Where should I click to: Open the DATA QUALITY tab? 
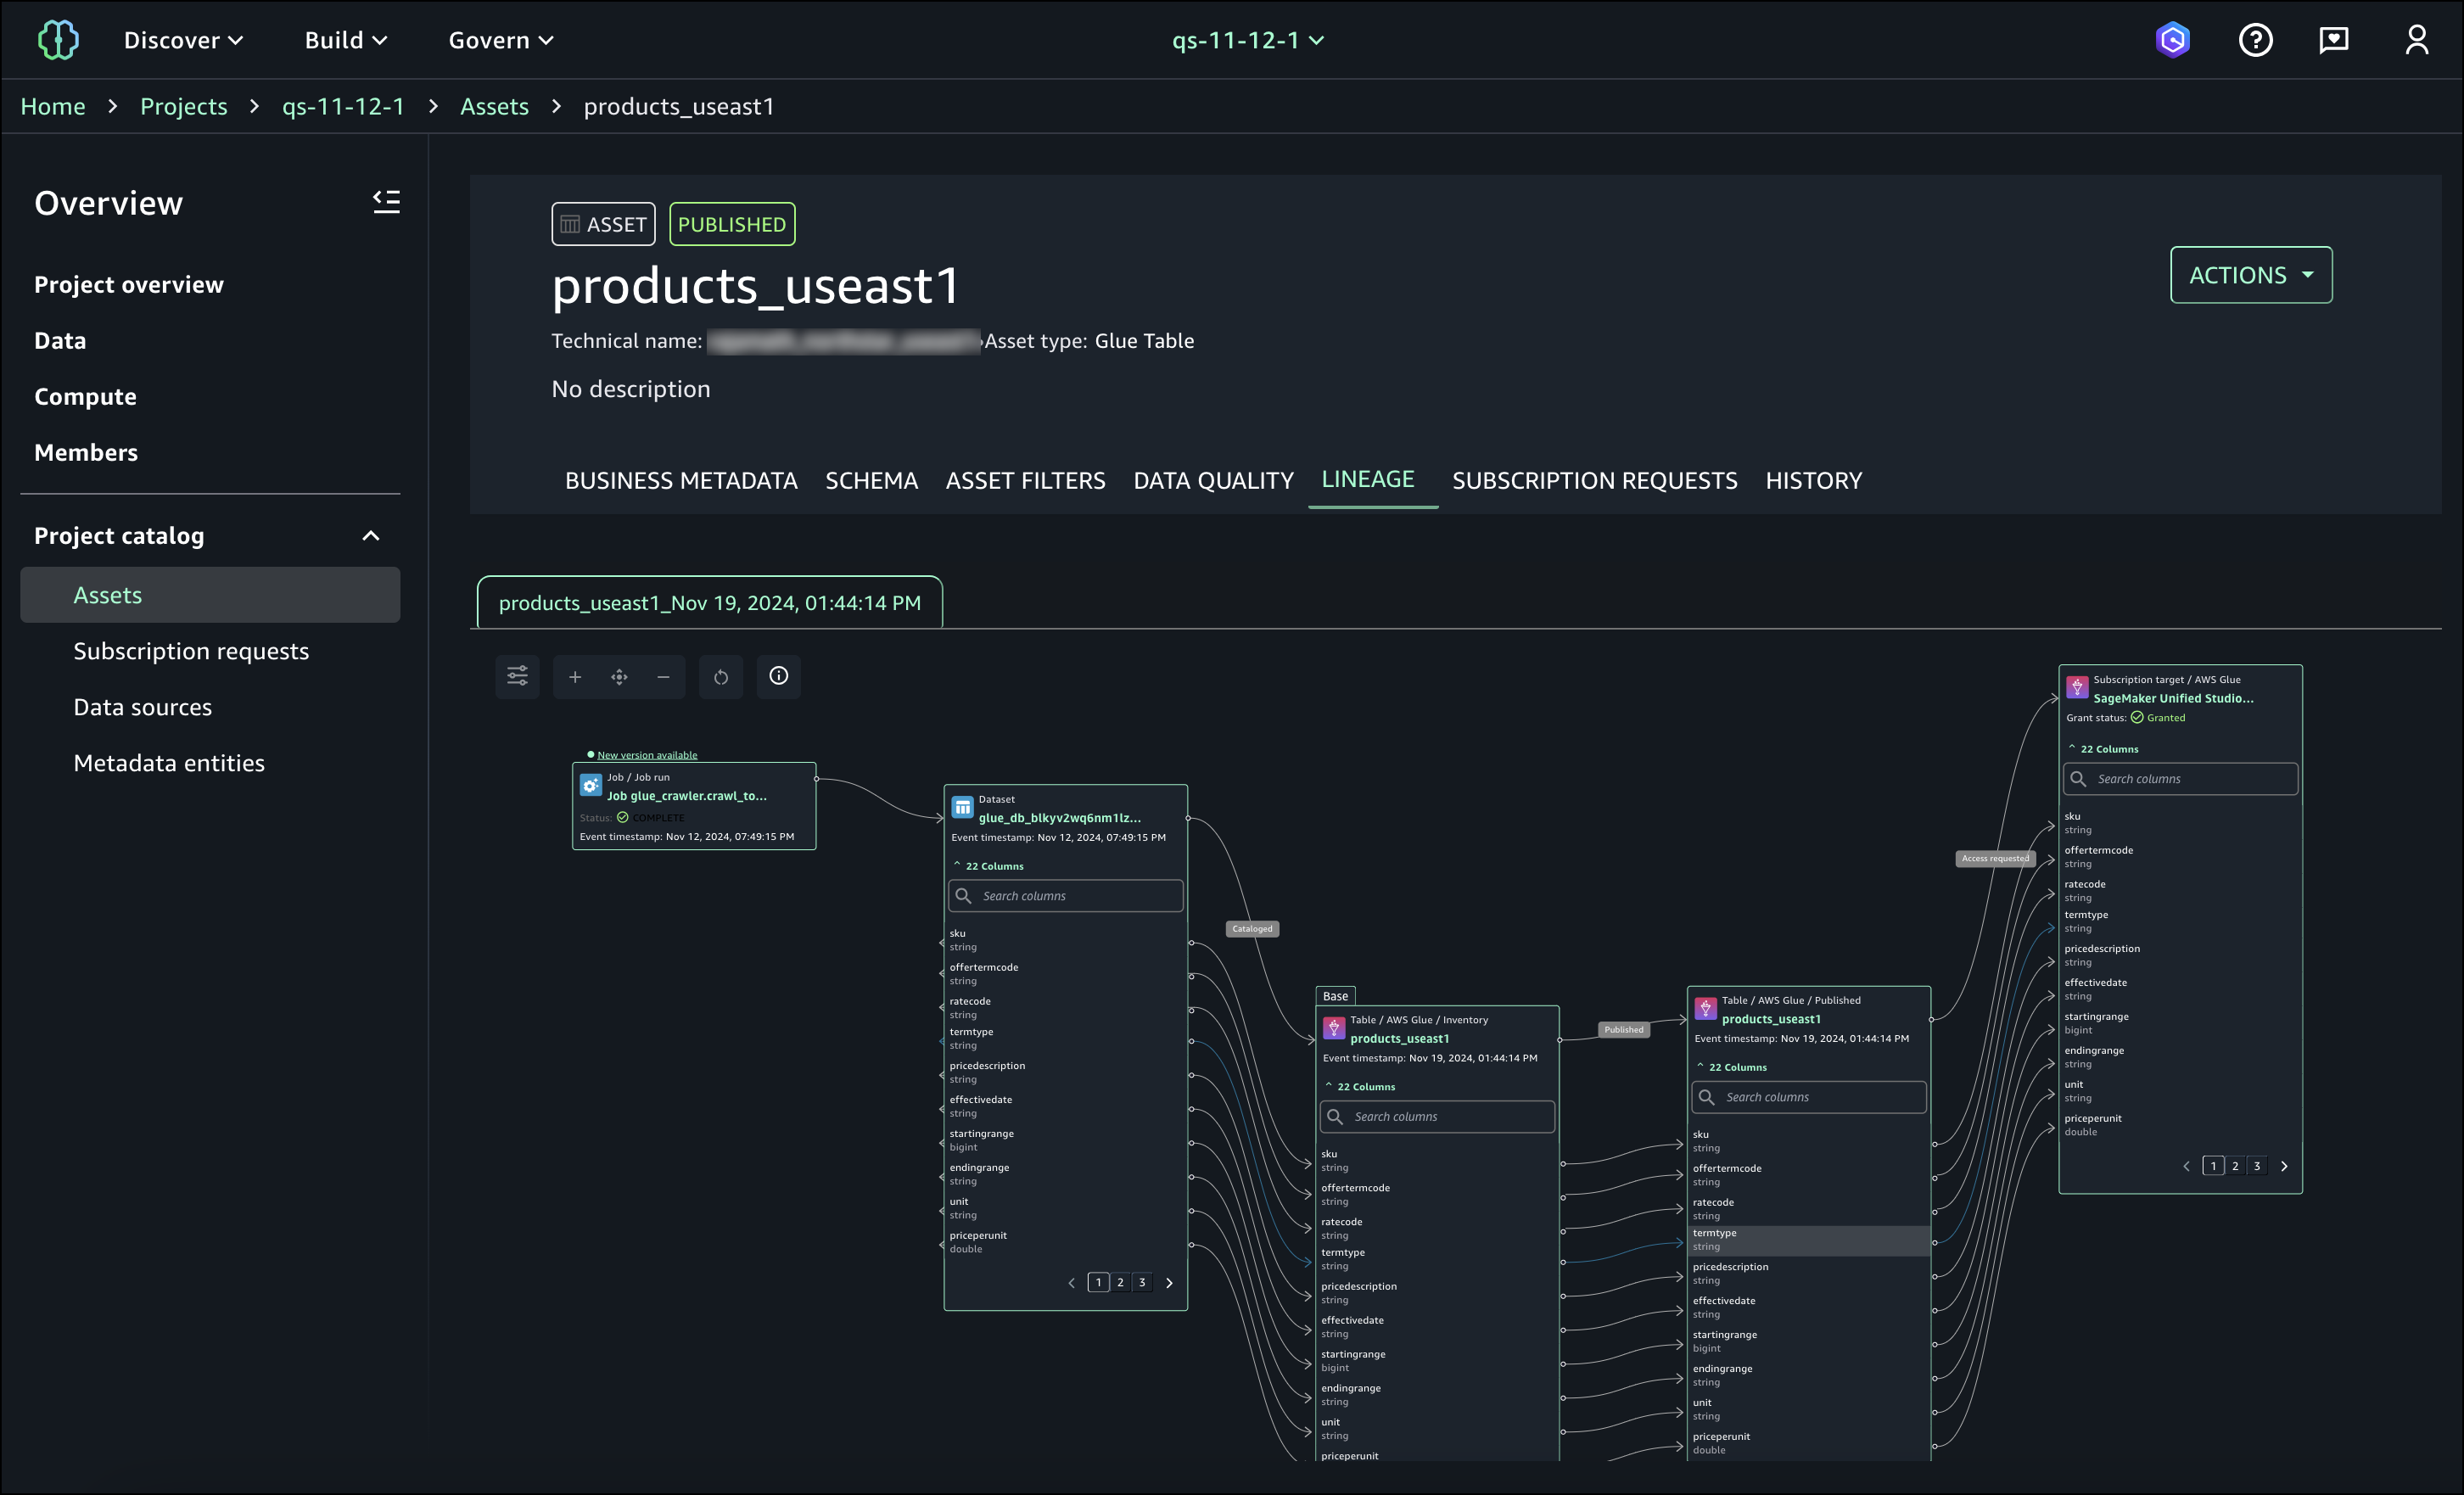tap(1213, 481)
